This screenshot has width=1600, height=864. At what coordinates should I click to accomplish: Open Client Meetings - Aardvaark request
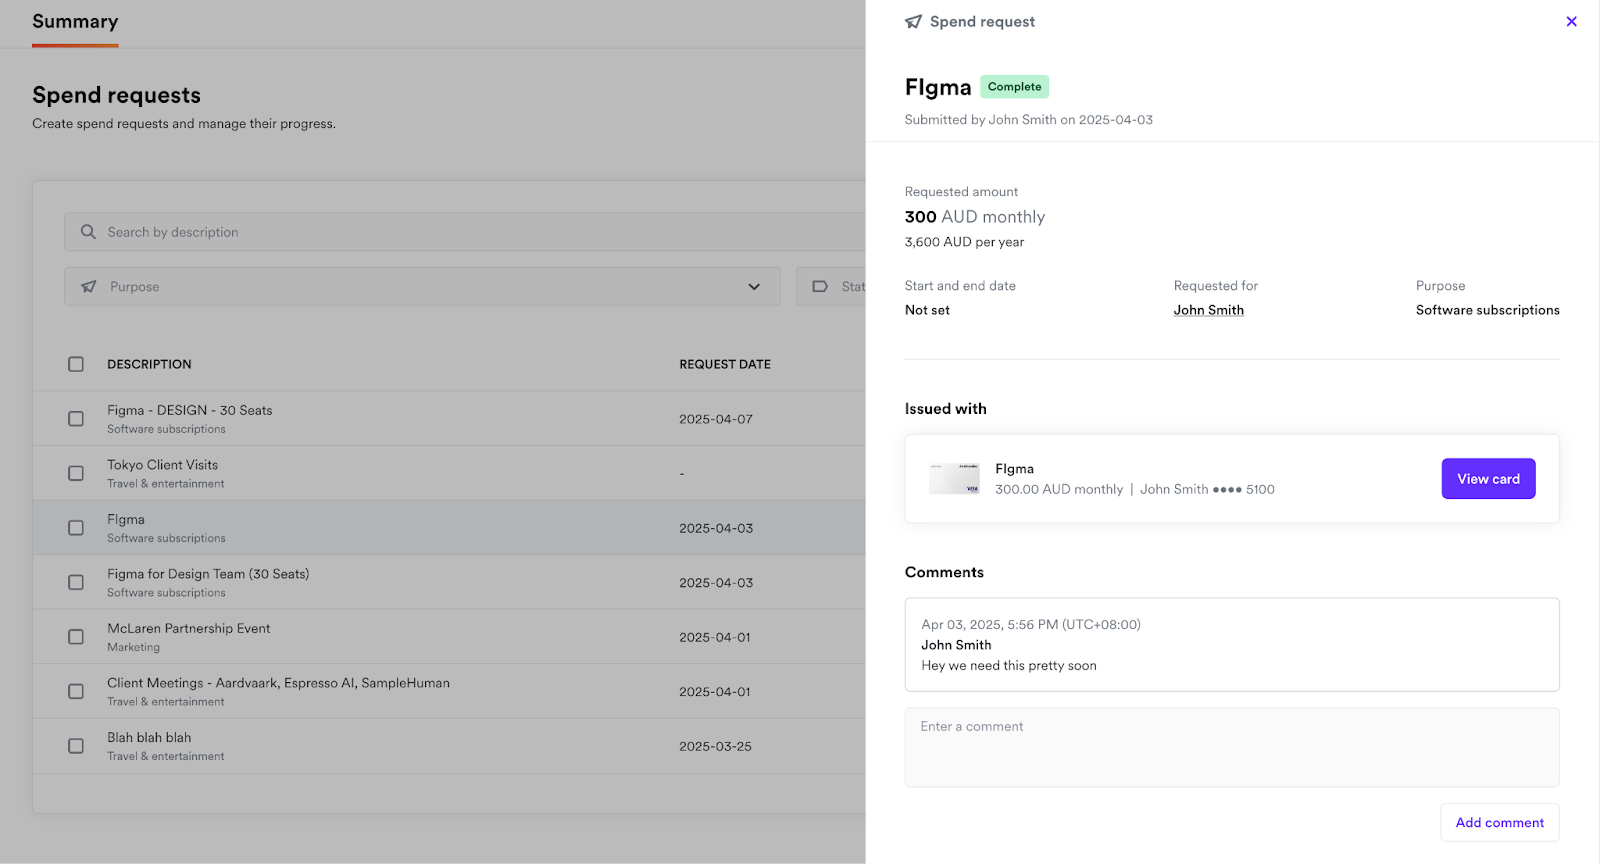(x=278, y=683)
